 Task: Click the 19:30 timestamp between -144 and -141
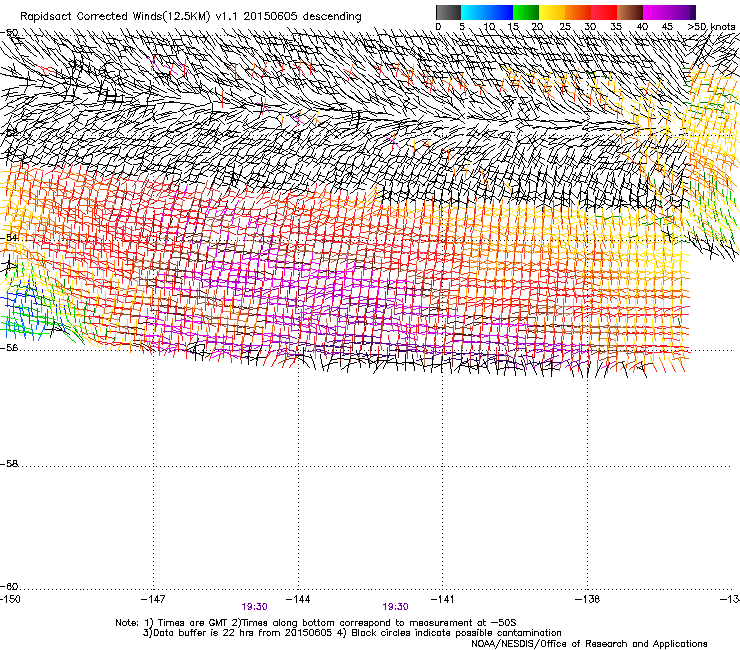click(395, 607)
